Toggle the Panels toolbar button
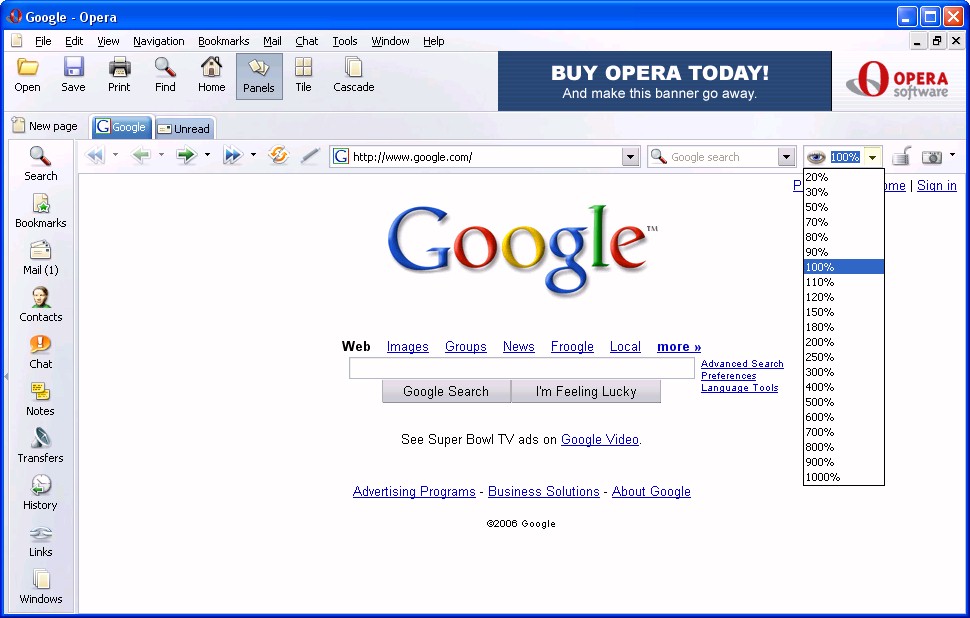Viewport: 970px width, 618px height. point(259,76)
